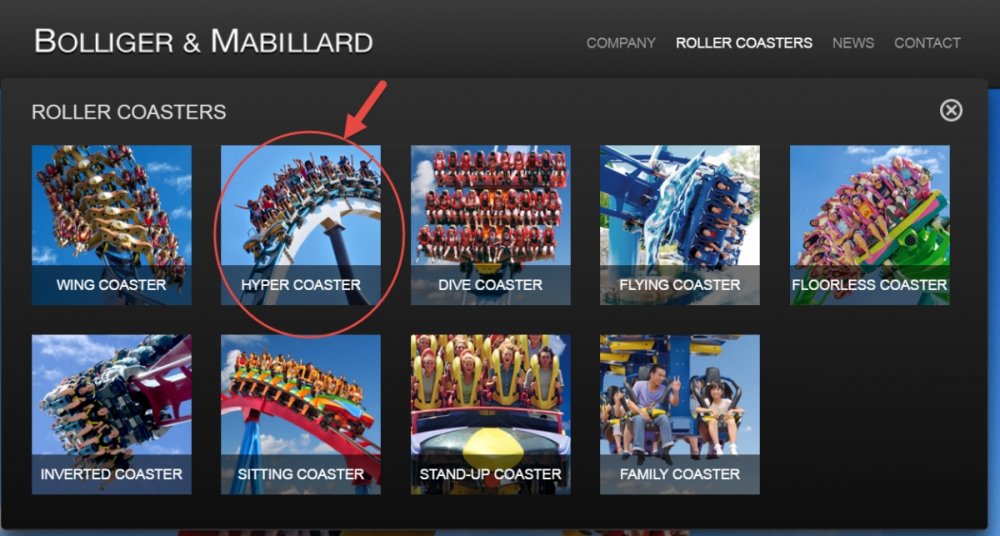The width and height of the screenshot is (1000, 536).
Task: Select the Hyper Coaster image tile
Action: click(301, 225)
